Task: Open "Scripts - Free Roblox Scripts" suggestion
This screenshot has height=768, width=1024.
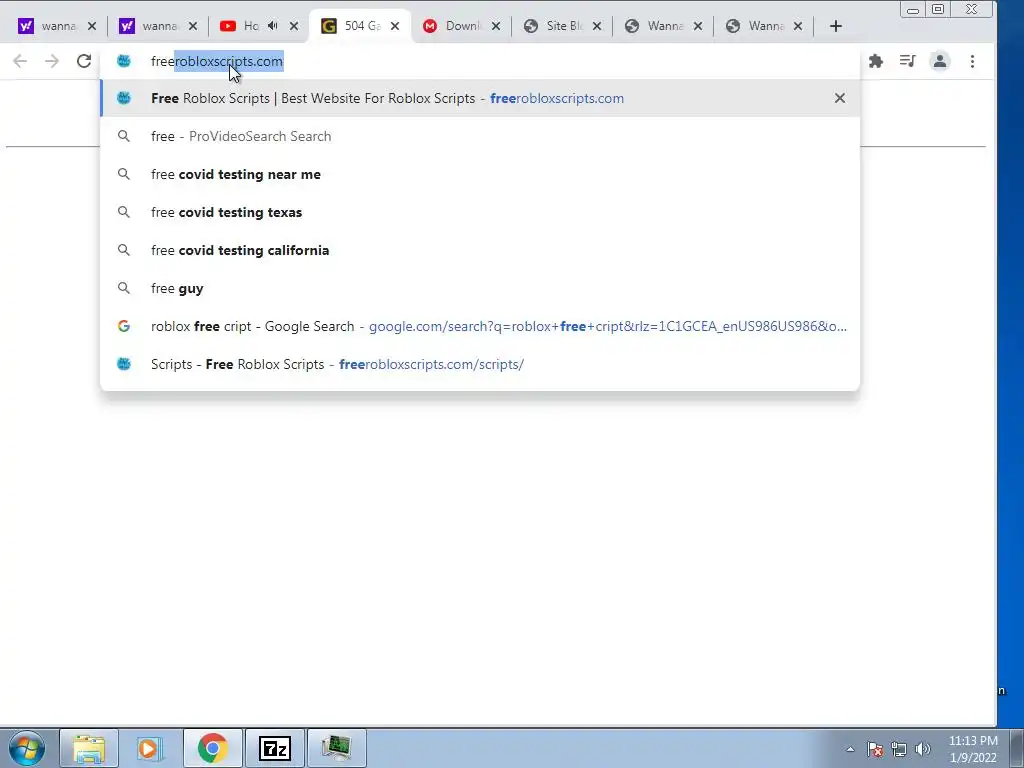Action: (480, 364)
